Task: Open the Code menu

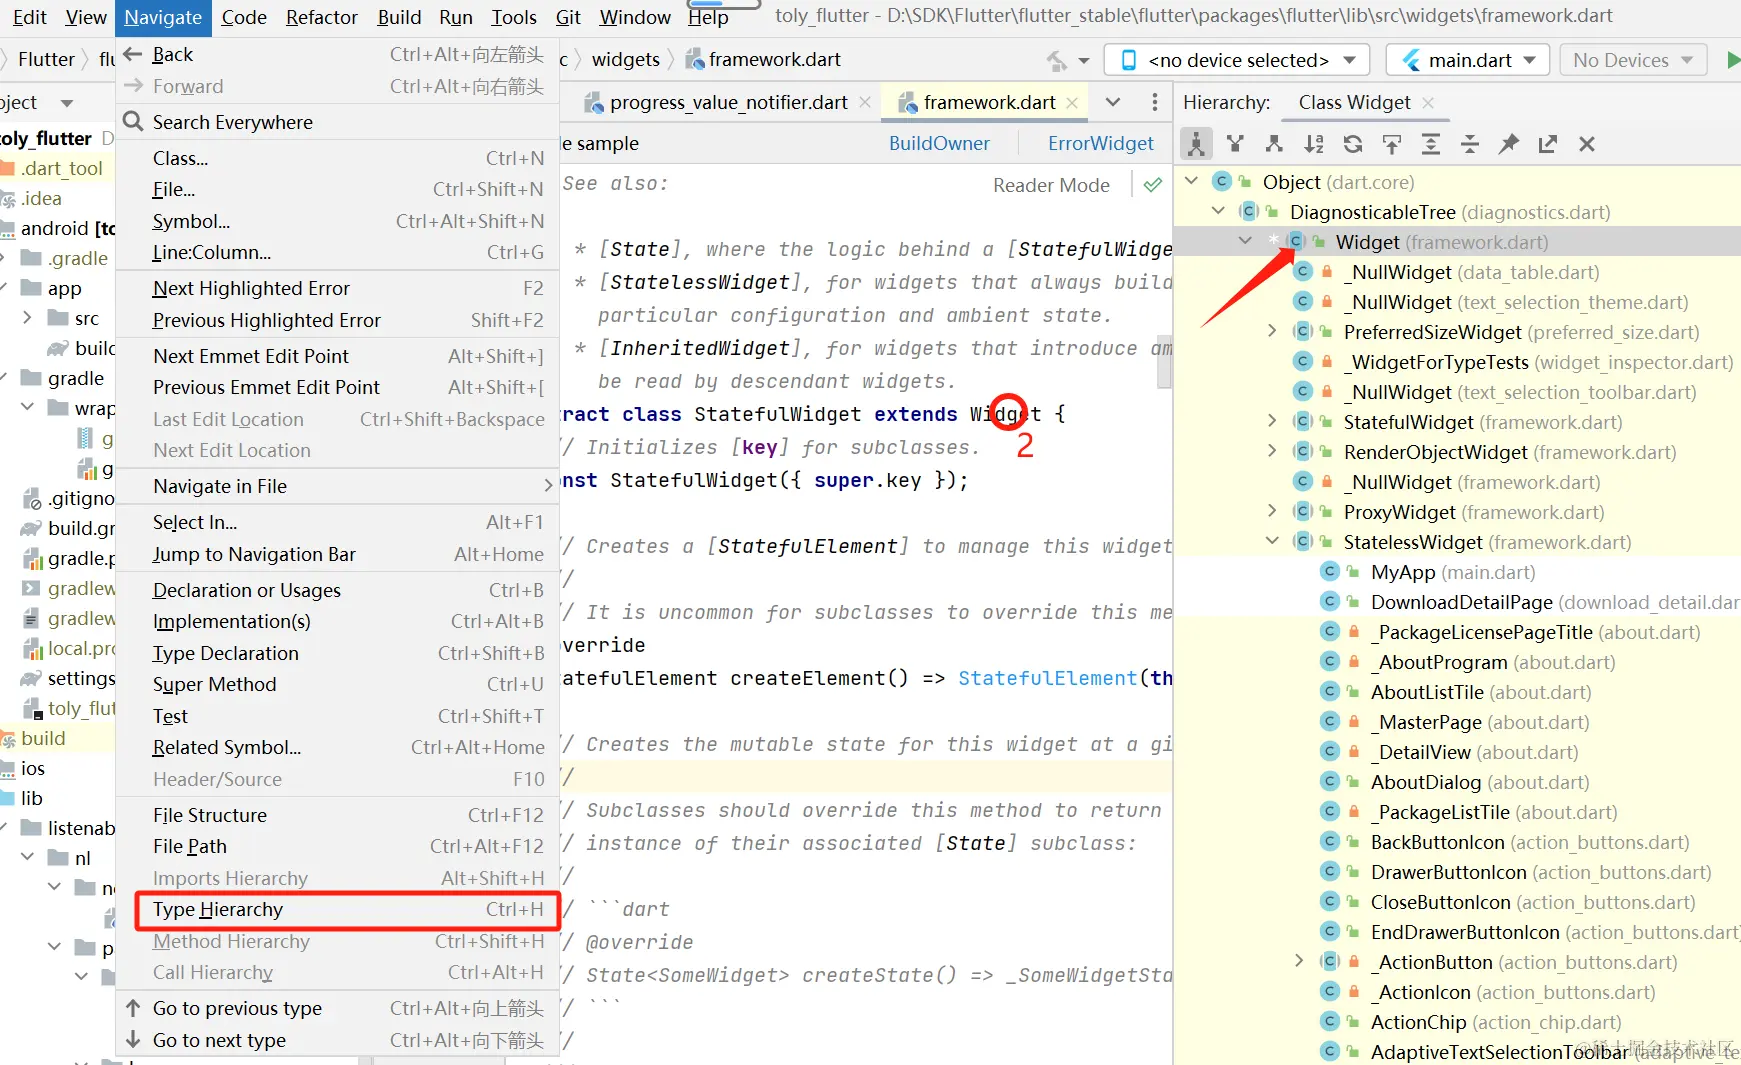Action: click(244, 17)
